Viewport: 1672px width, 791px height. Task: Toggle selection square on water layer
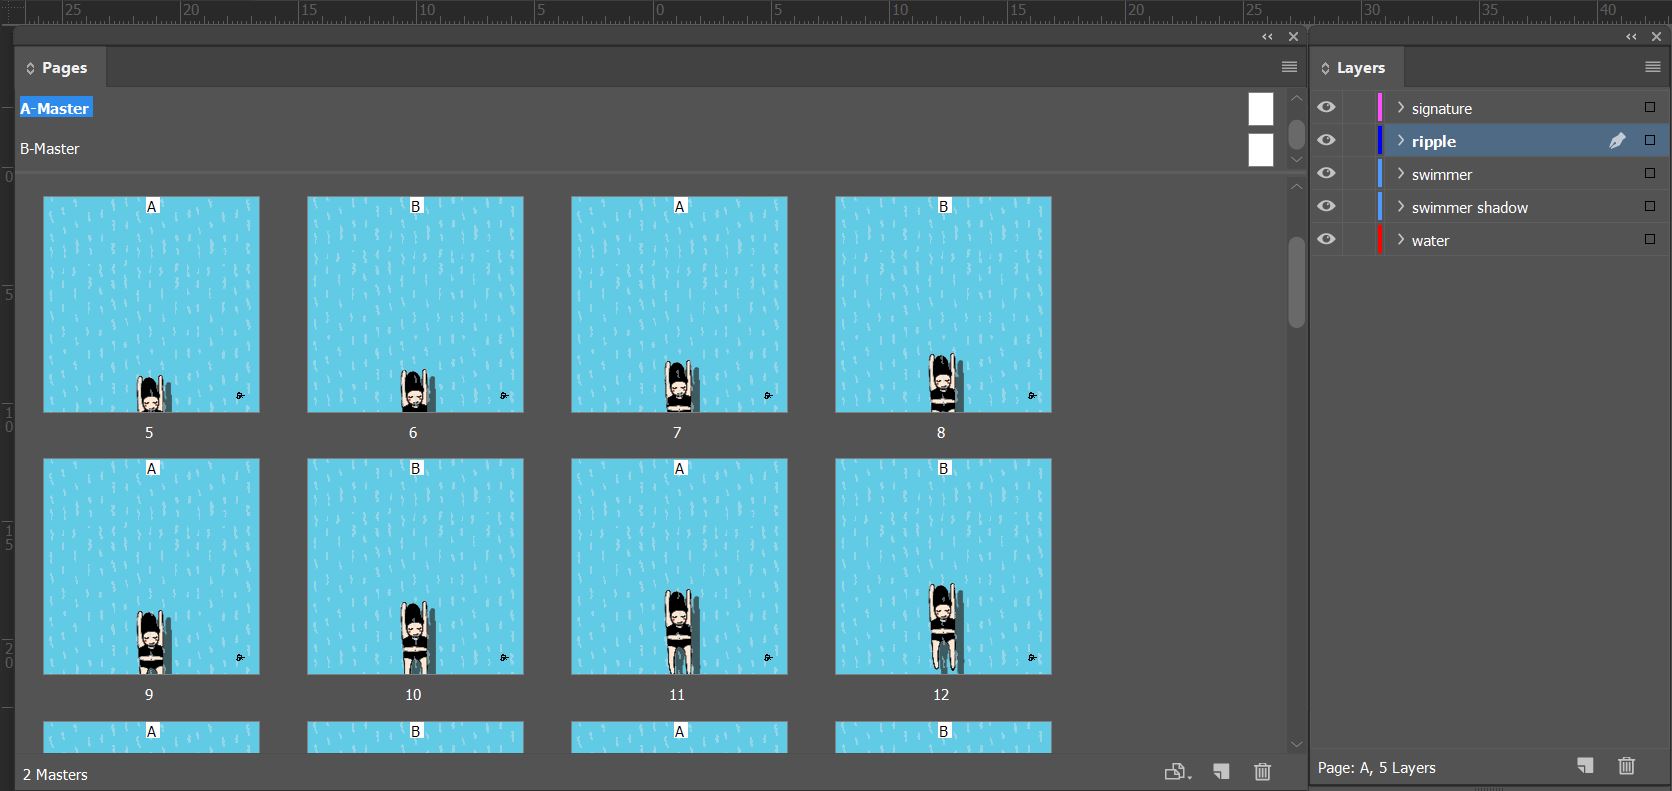coord(1650,239)
